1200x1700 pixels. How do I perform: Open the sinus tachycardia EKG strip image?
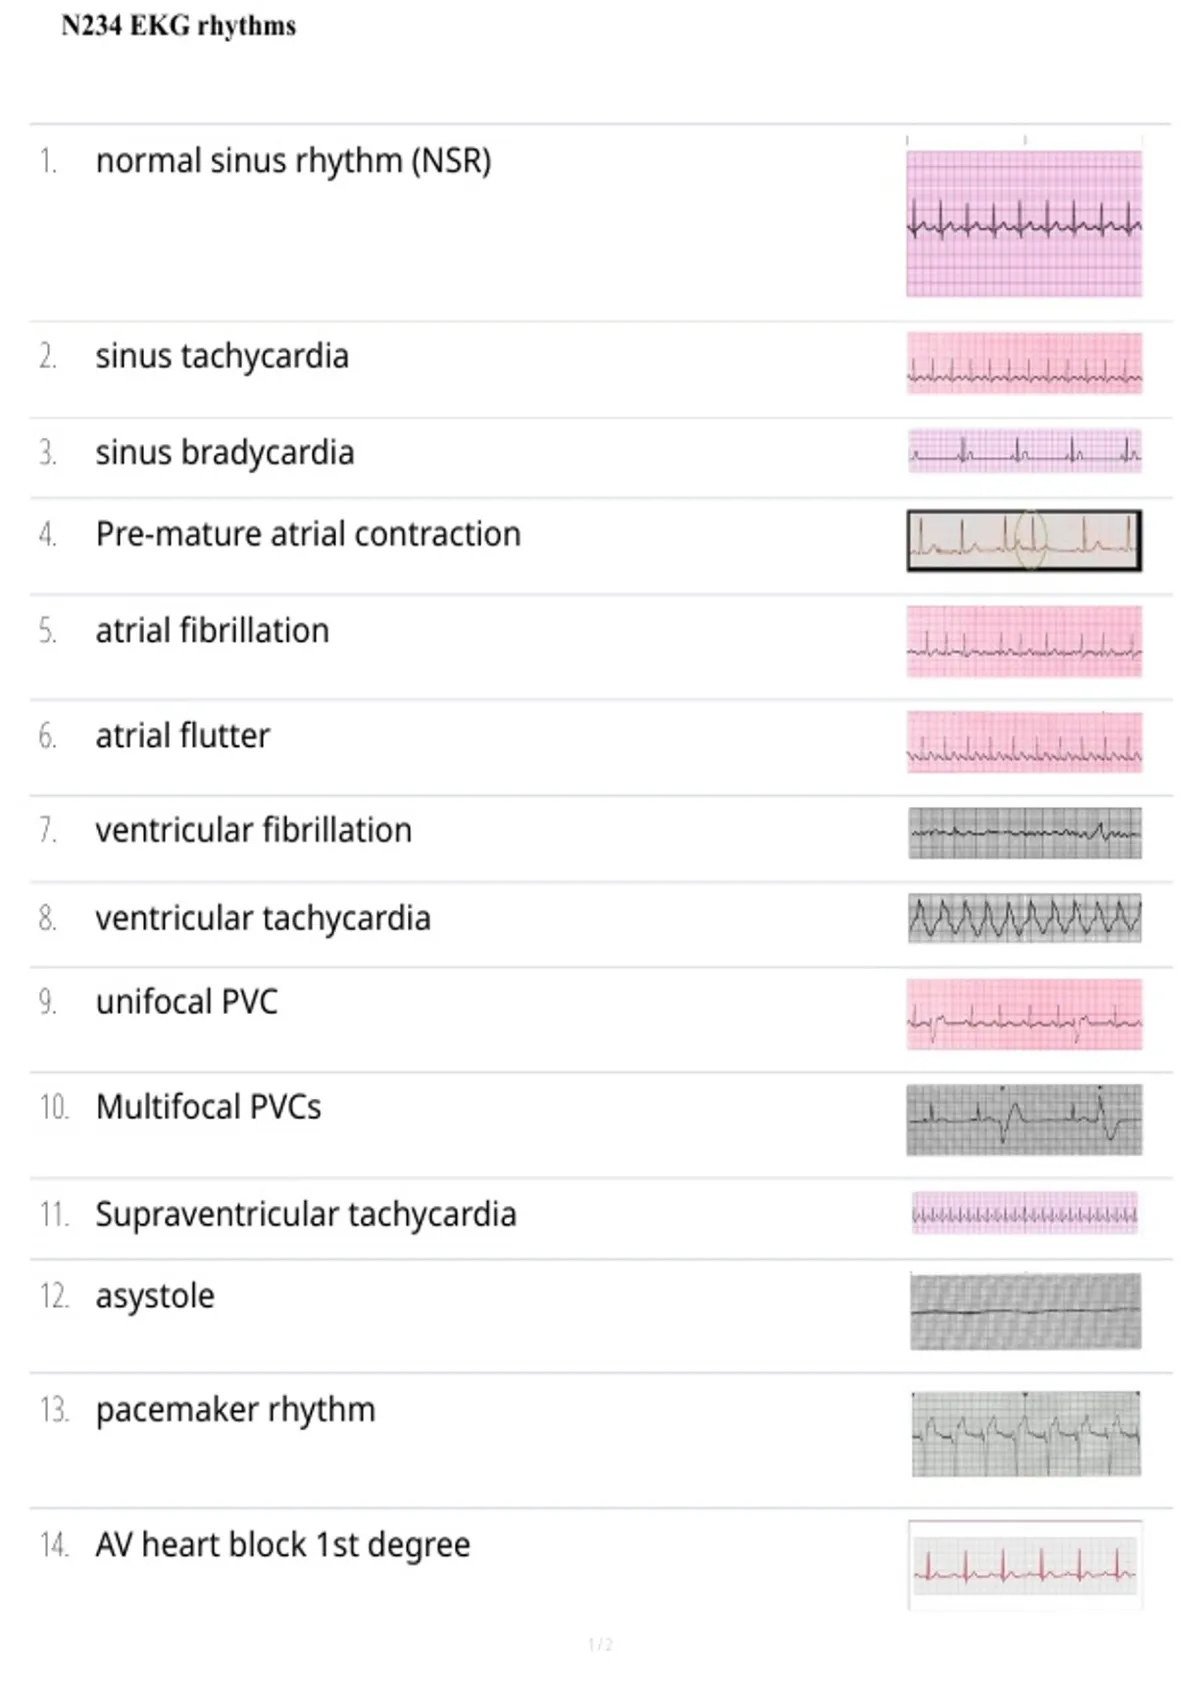(x=1024, y=363)
